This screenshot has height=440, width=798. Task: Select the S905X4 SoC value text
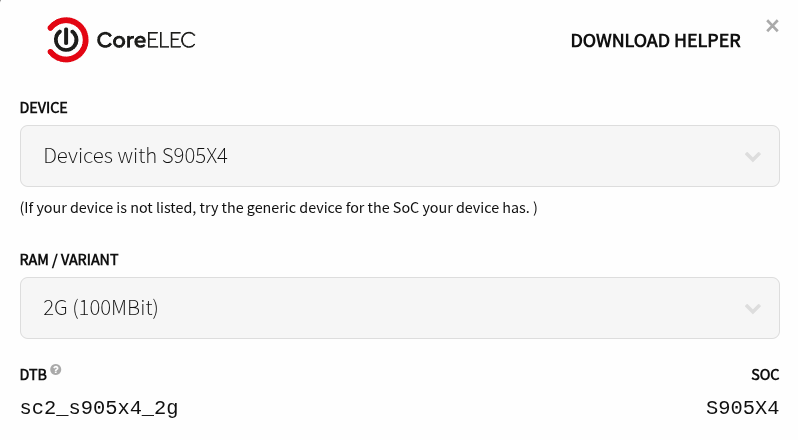point(742,408)
